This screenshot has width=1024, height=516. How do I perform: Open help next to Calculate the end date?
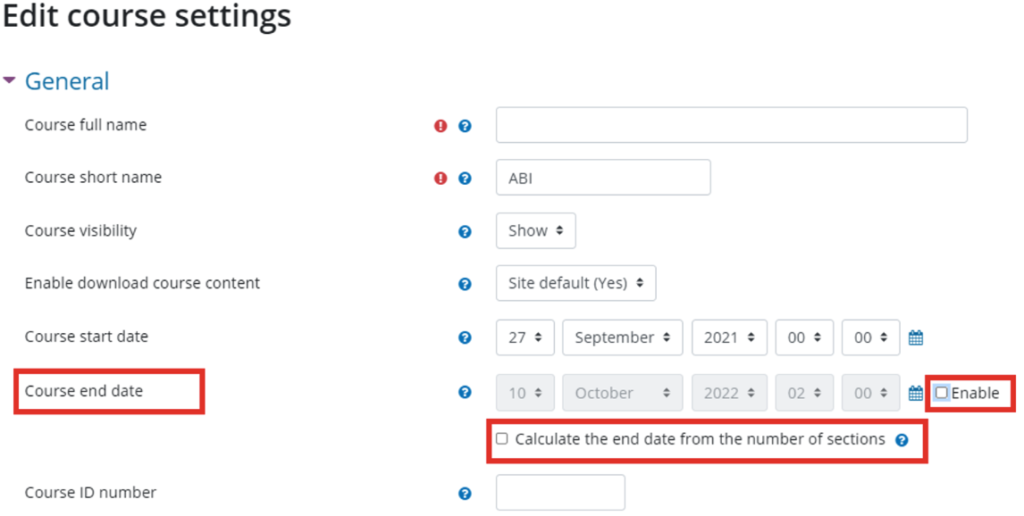[x=902, y=440]
